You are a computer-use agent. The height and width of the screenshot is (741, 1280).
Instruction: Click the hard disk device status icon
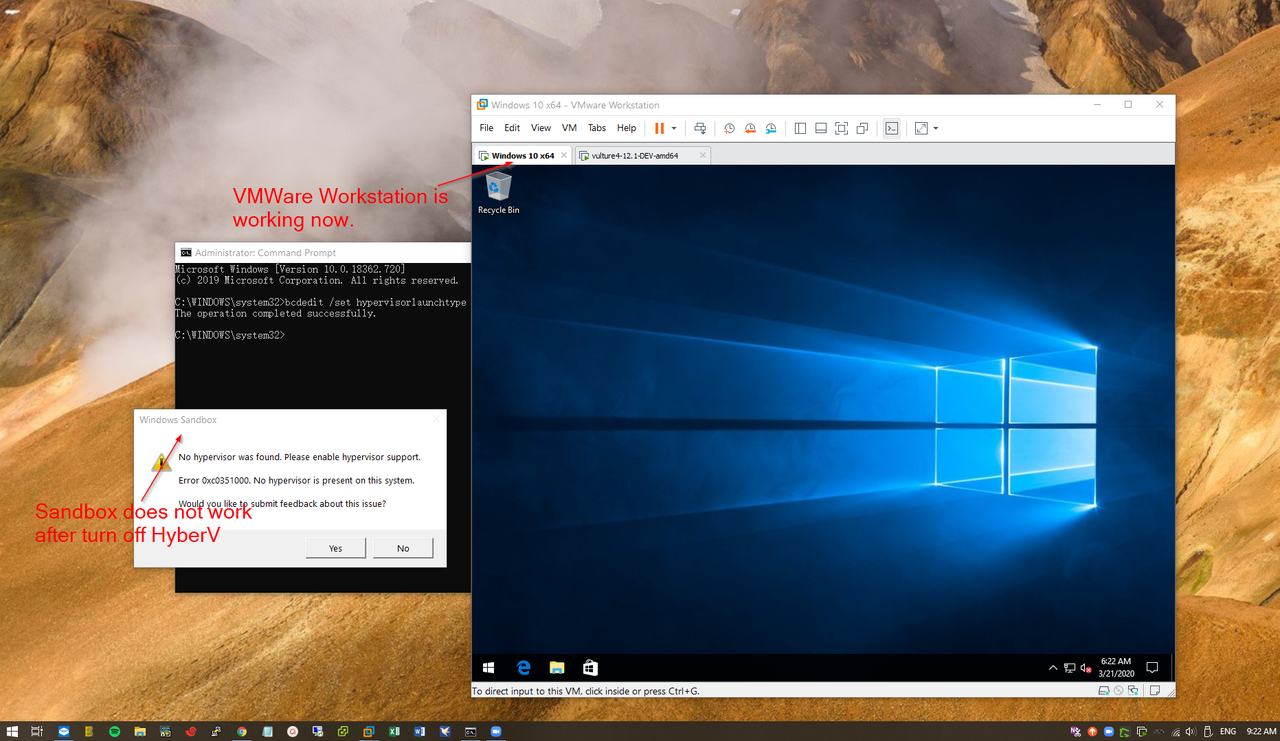tap(1104, 690)
